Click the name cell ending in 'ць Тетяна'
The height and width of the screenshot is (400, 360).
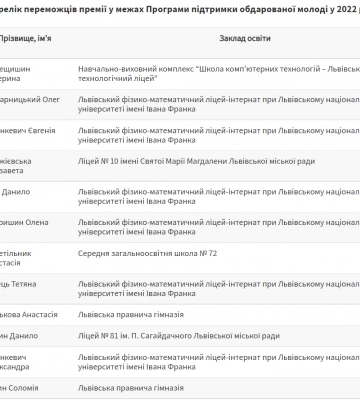(x=18, y=284)
